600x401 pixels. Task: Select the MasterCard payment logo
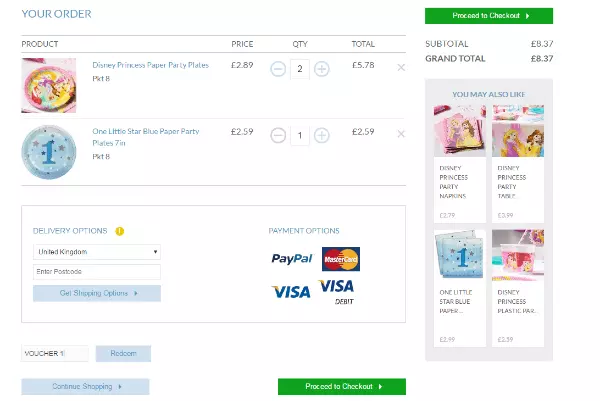pyautogui.click(x=341, y=259)
